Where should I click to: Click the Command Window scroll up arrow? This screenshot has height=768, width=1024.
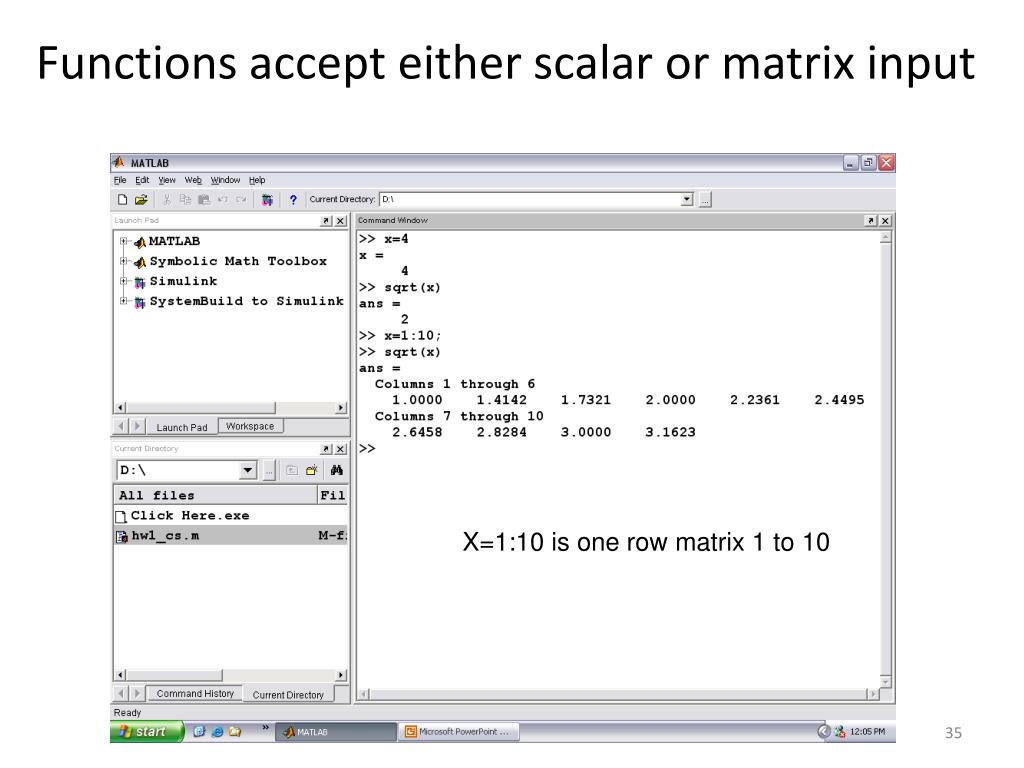[886, 238]
